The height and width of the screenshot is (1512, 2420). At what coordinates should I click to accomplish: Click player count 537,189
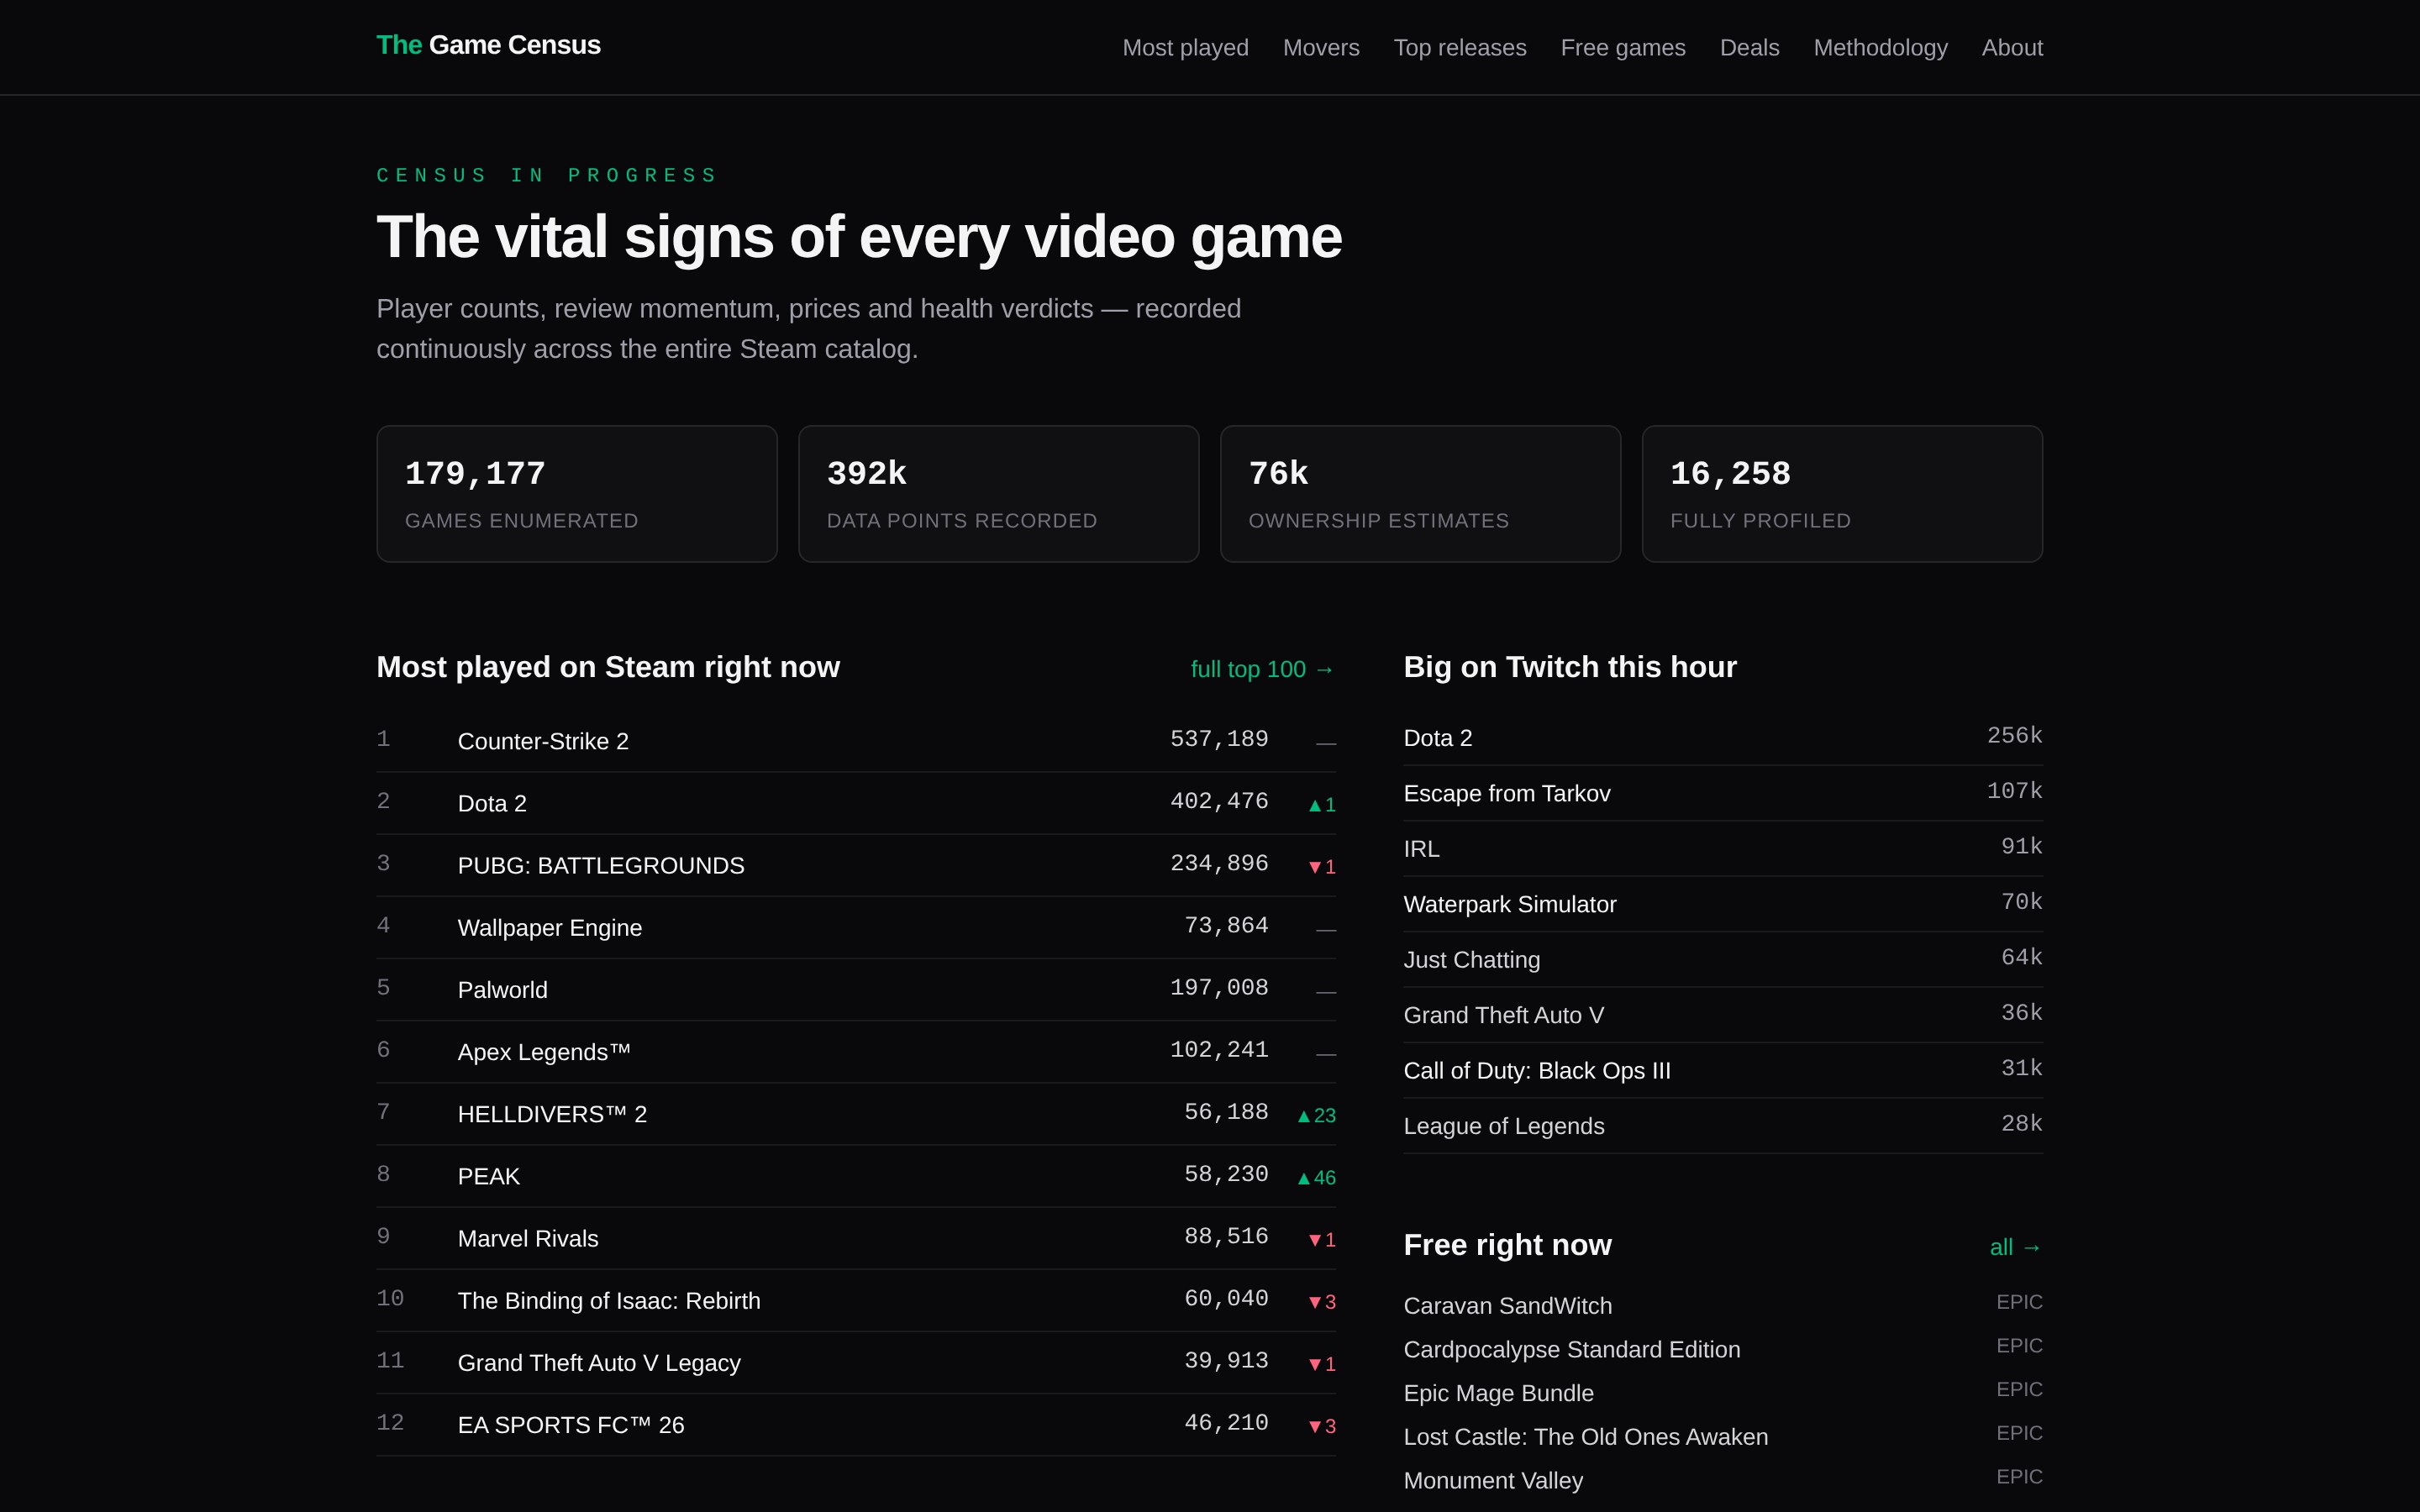[1219, 739]
